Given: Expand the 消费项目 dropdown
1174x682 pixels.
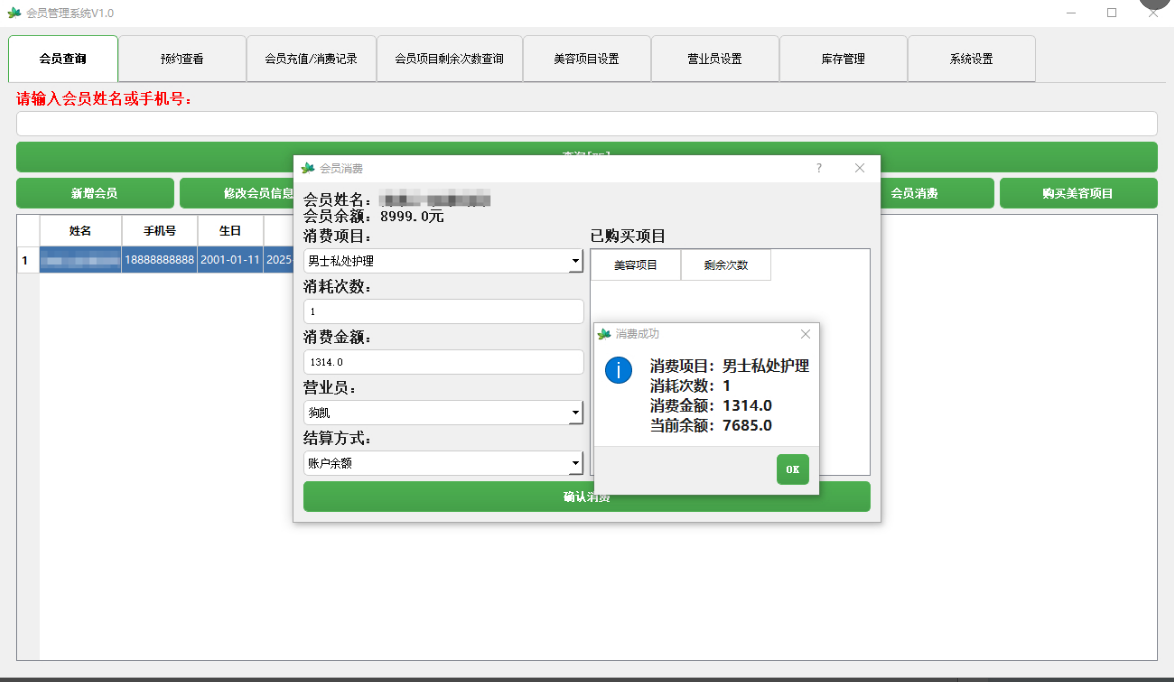Looking at the screenshot, I should pos(575,262).
